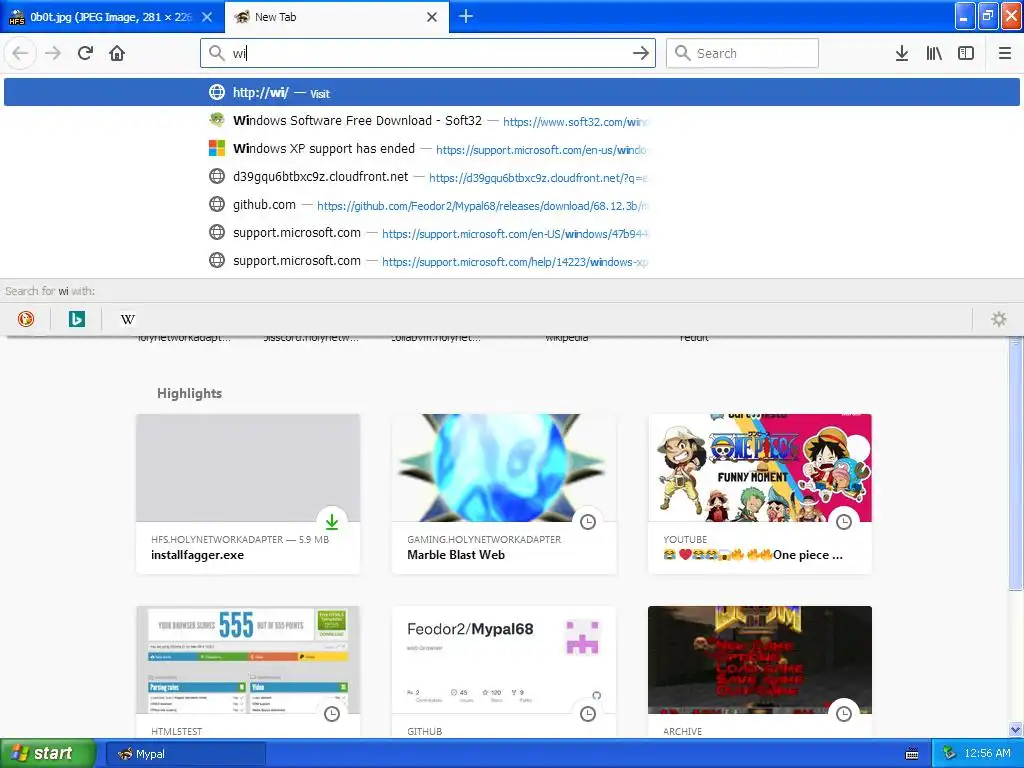The image size is (1024, 768).
Task: Click the clock icon on the ARCHIVE card
Action: tap(844, 714)
